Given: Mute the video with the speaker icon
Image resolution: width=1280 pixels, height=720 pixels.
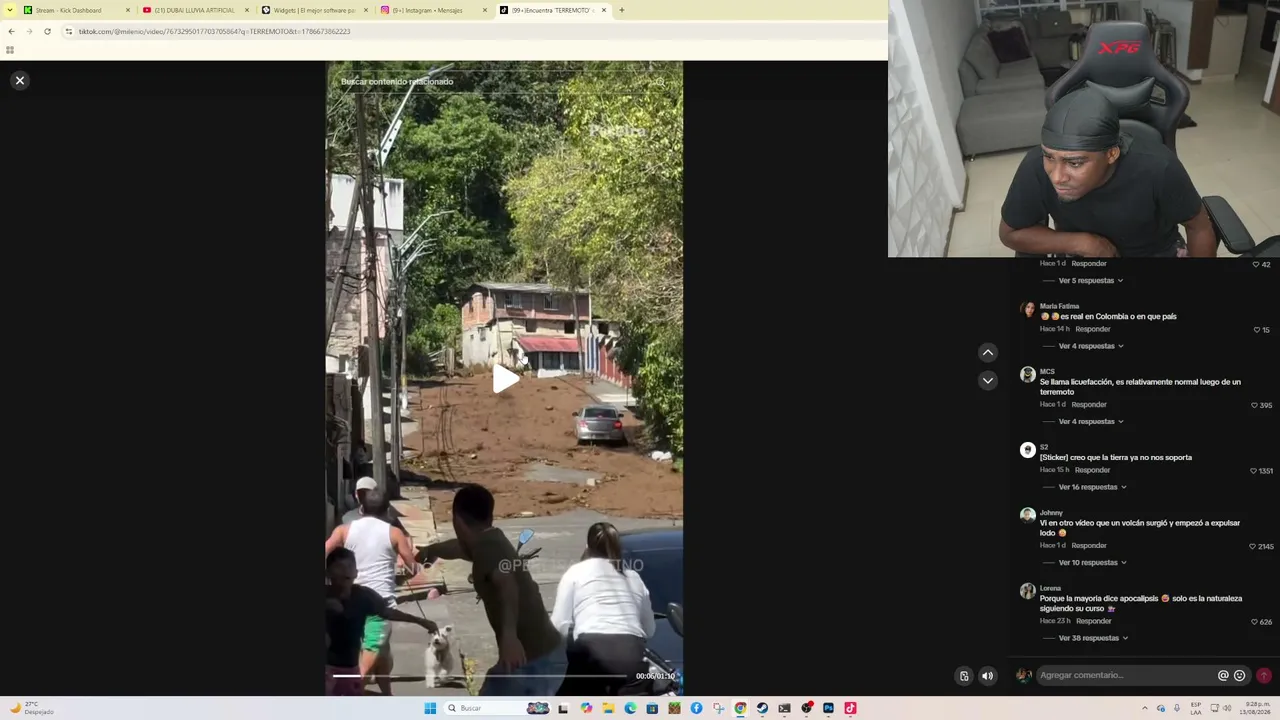Looking at the screenshot, I should [x=988, y=676].
